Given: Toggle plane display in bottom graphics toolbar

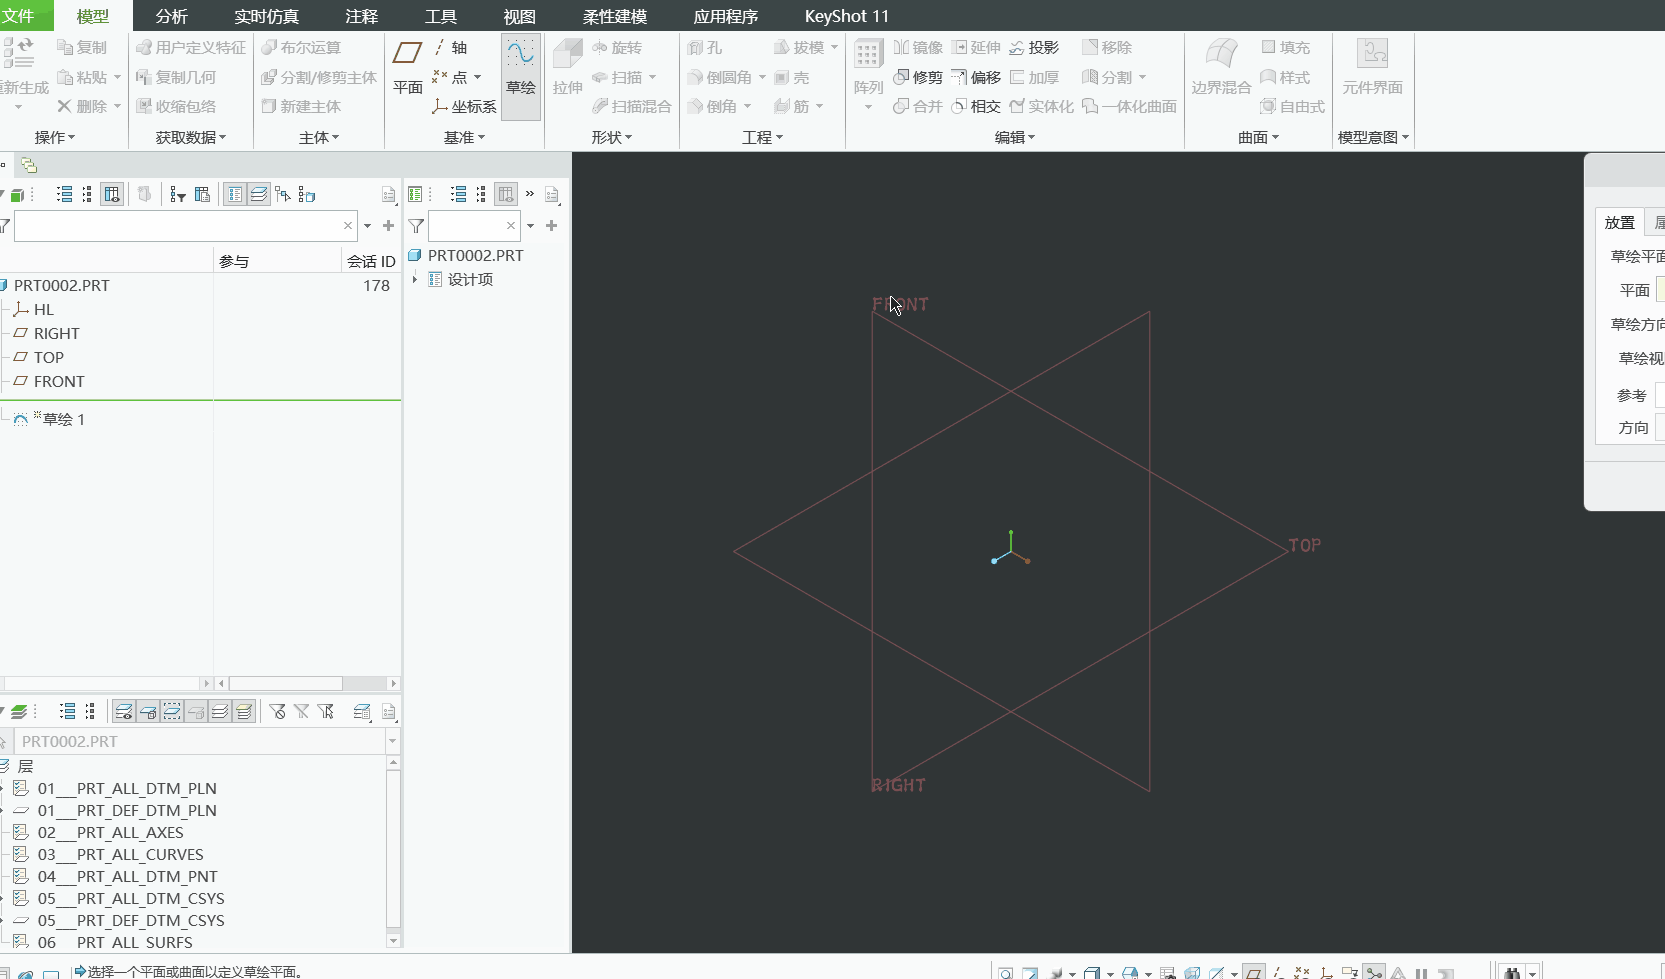Looking at the screenshot, I should [1253, 972].
